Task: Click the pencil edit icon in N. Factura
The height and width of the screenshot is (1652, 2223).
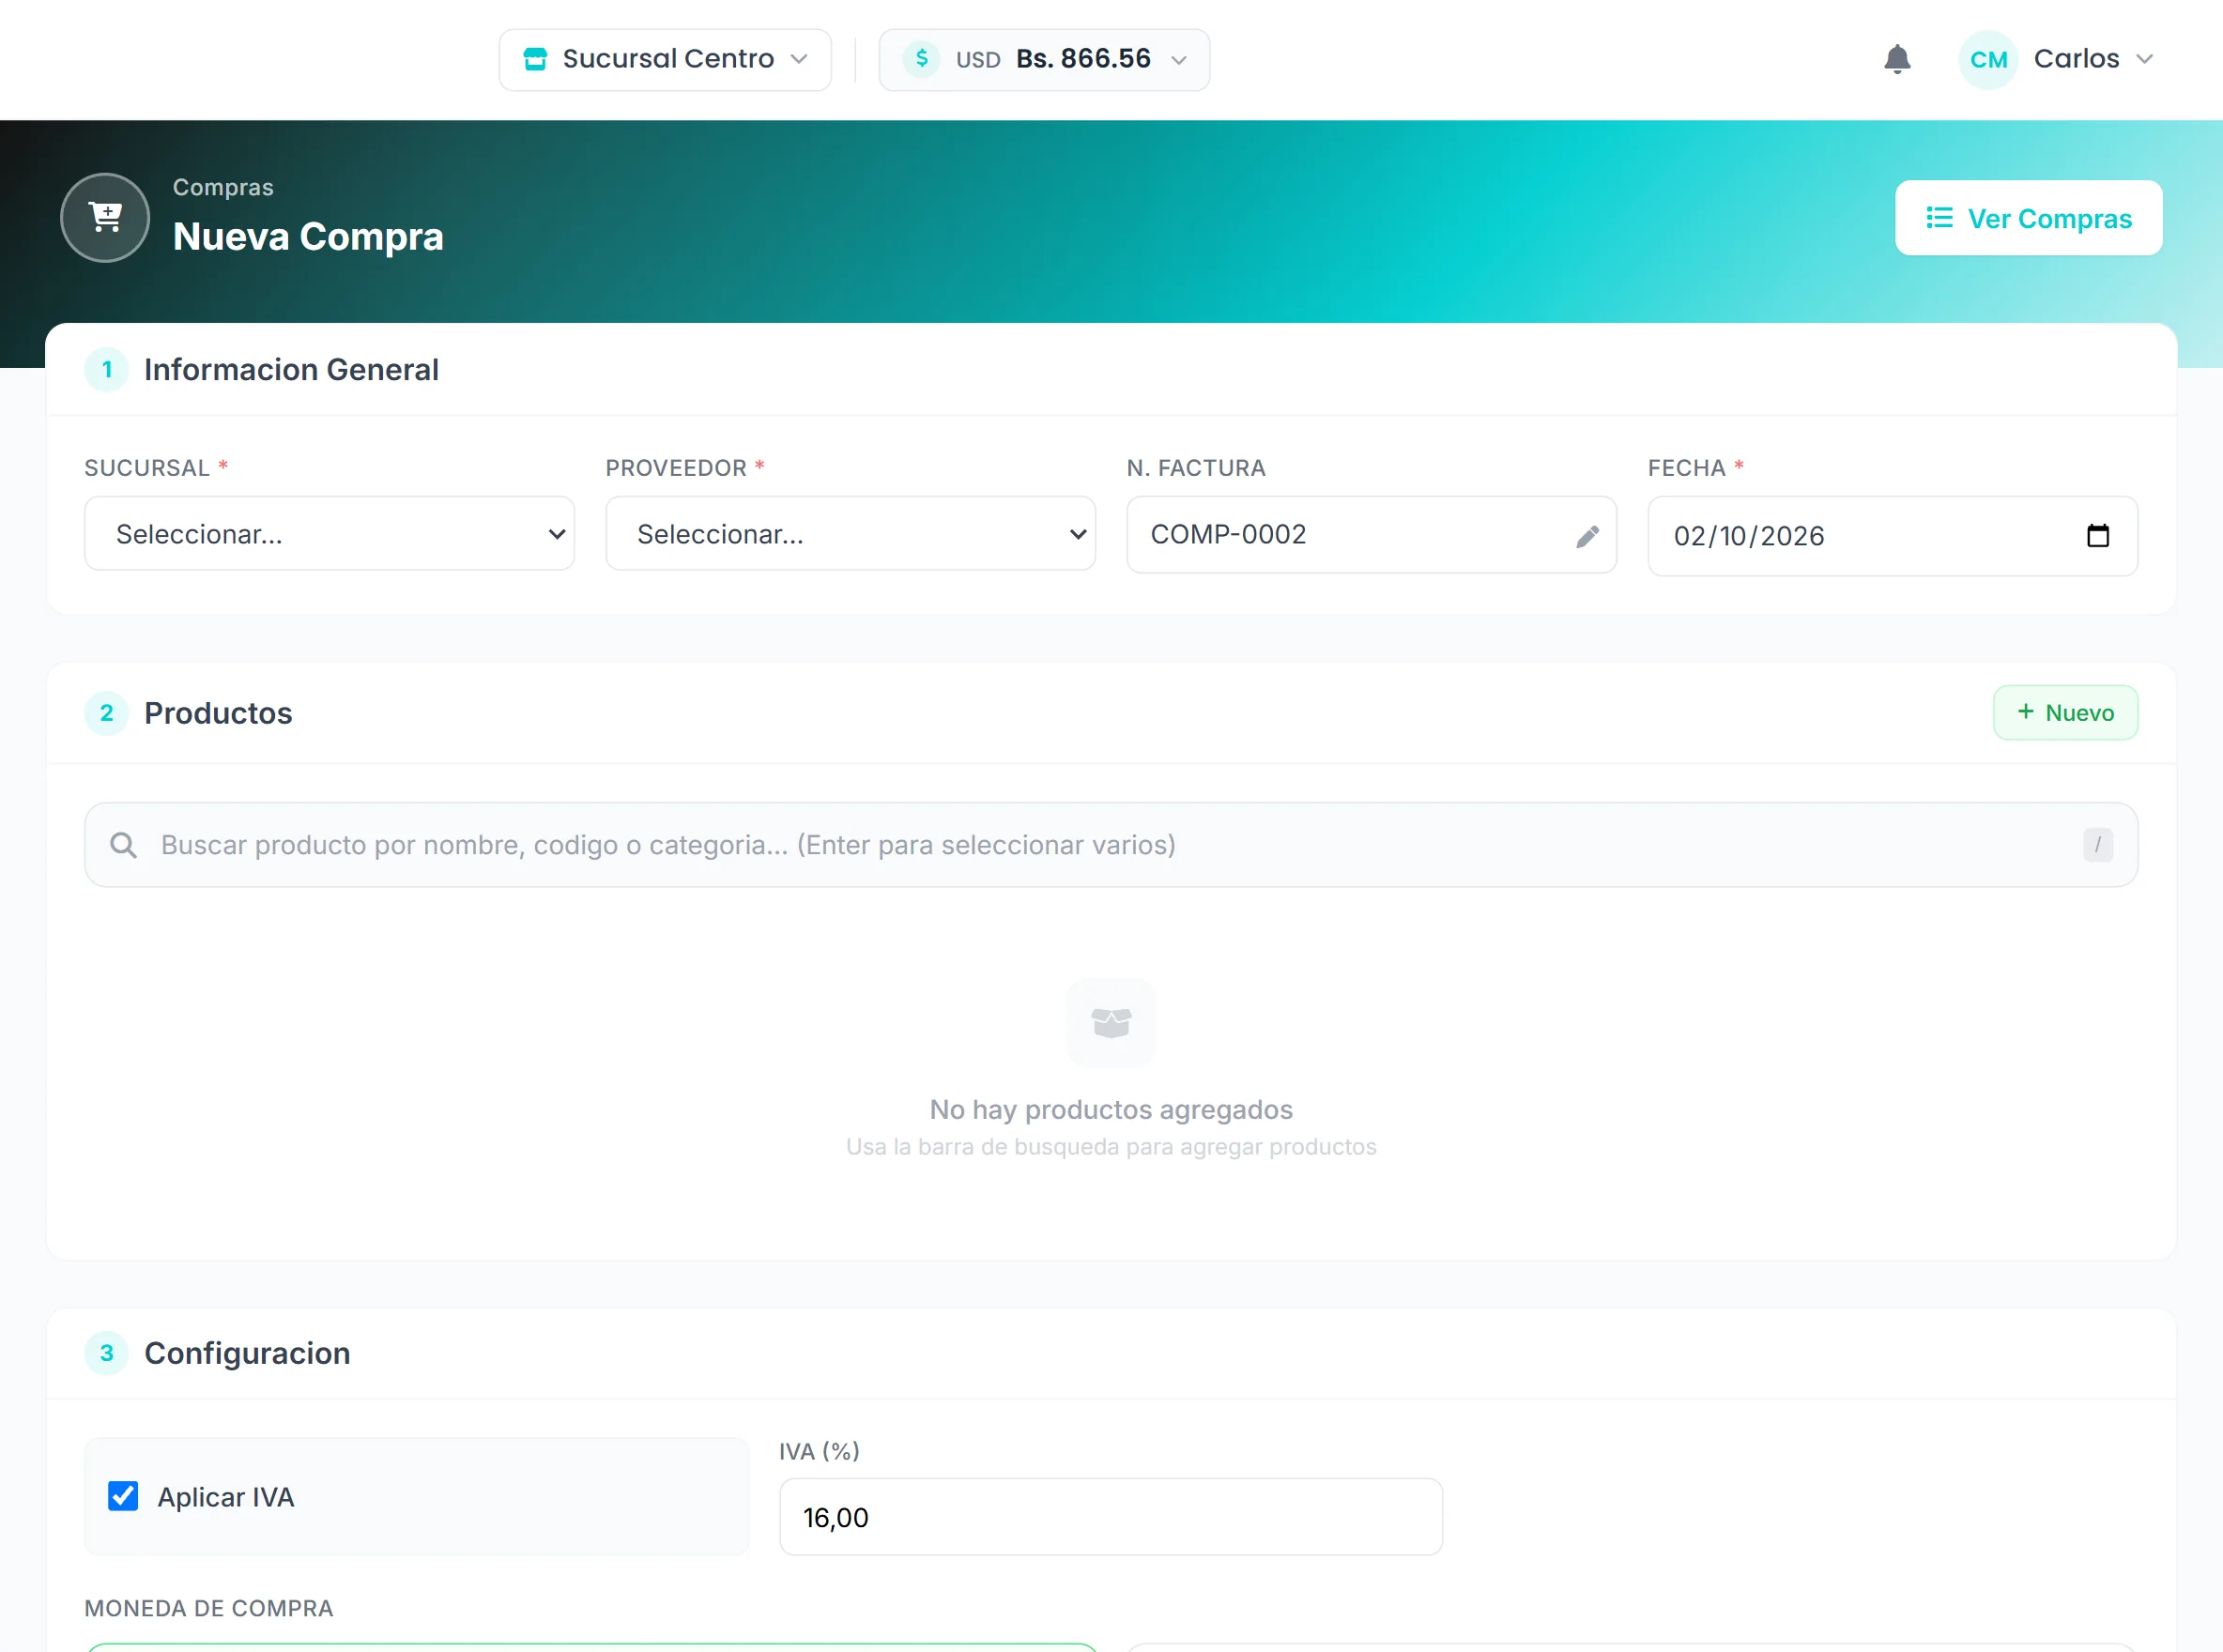Action: [1587, 536]
